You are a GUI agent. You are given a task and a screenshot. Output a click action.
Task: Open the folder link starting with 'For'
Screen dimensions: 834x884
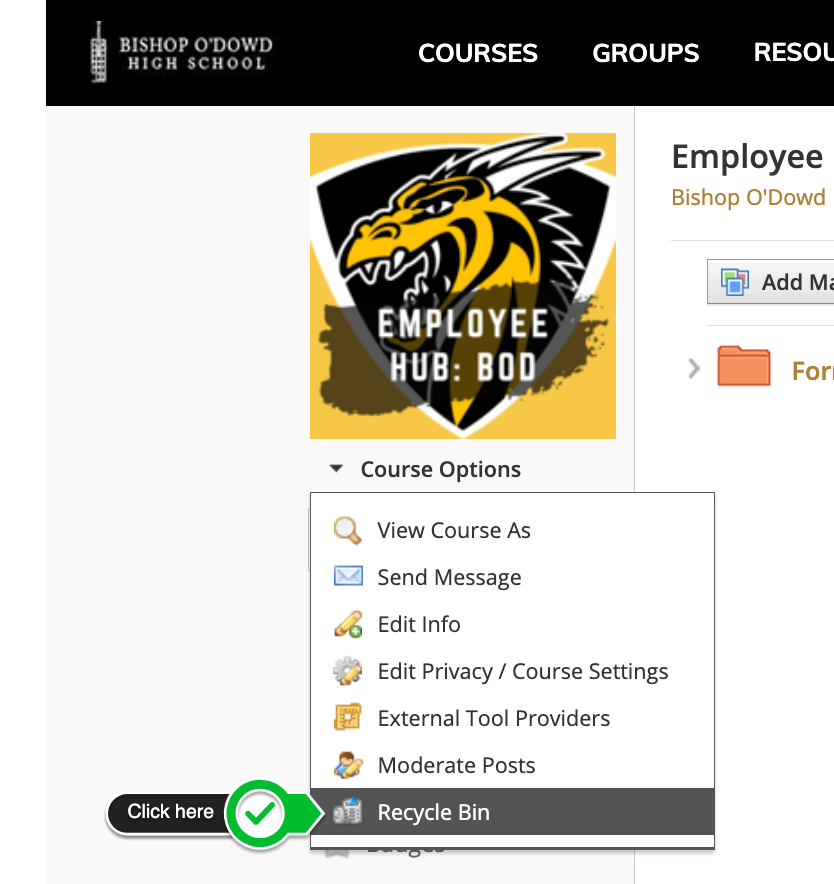[x=813, y=371]
